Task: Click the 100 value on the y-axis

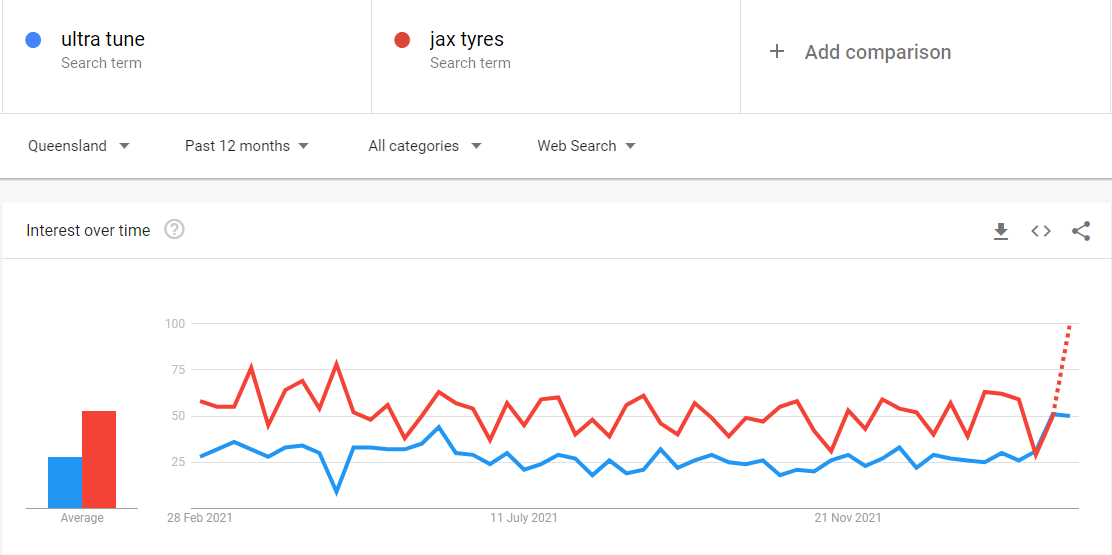Action: pyautogui.click(x=175, y=324)
